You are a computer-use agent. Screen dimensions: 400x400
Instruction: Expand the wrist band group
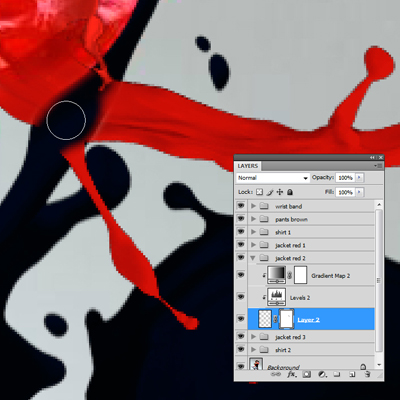253,206
